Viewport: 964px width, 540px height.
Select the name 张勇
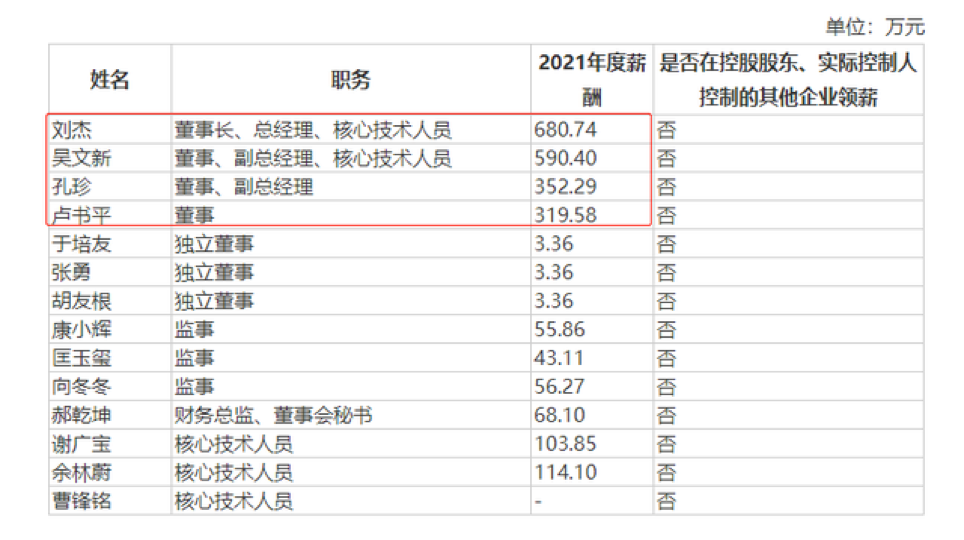72,272
